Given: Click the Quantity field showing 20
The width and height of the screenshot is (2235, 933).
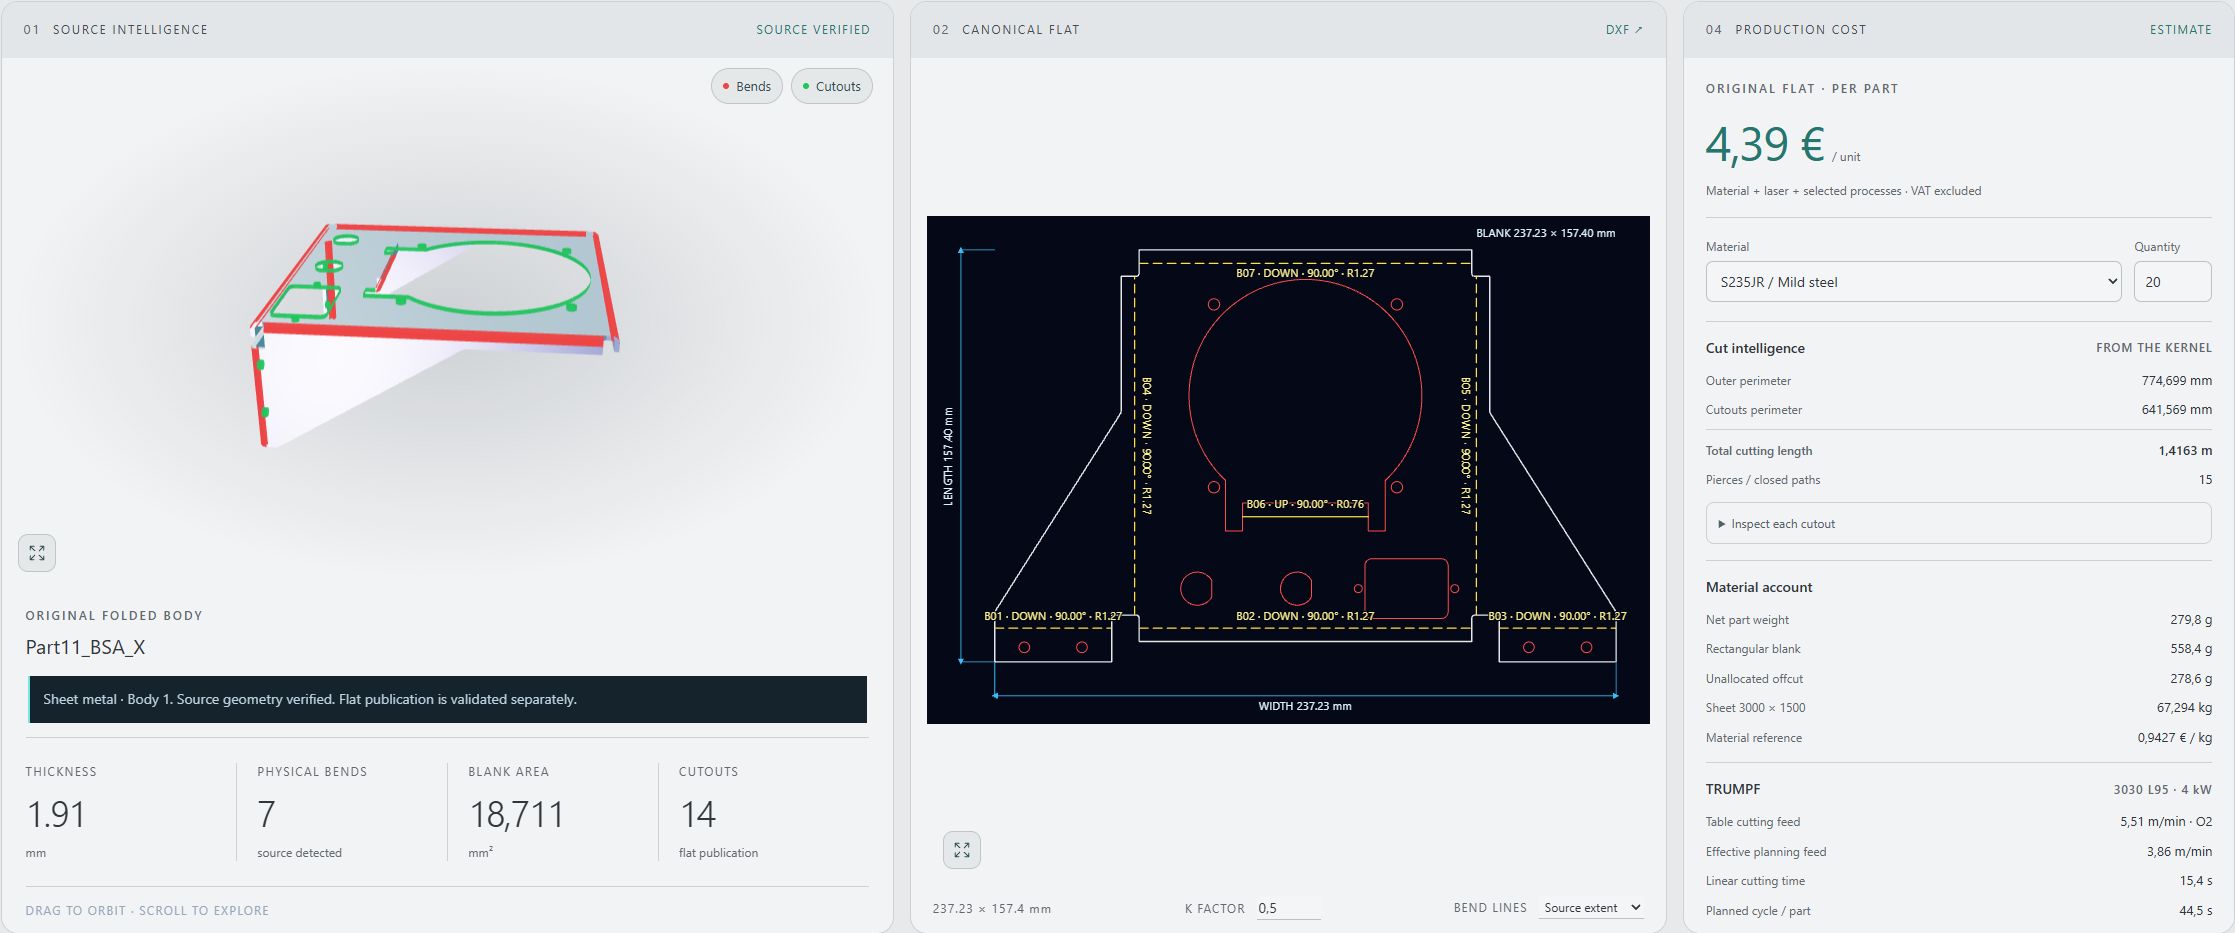Looking at the screenshot, I should point(2172,282).
